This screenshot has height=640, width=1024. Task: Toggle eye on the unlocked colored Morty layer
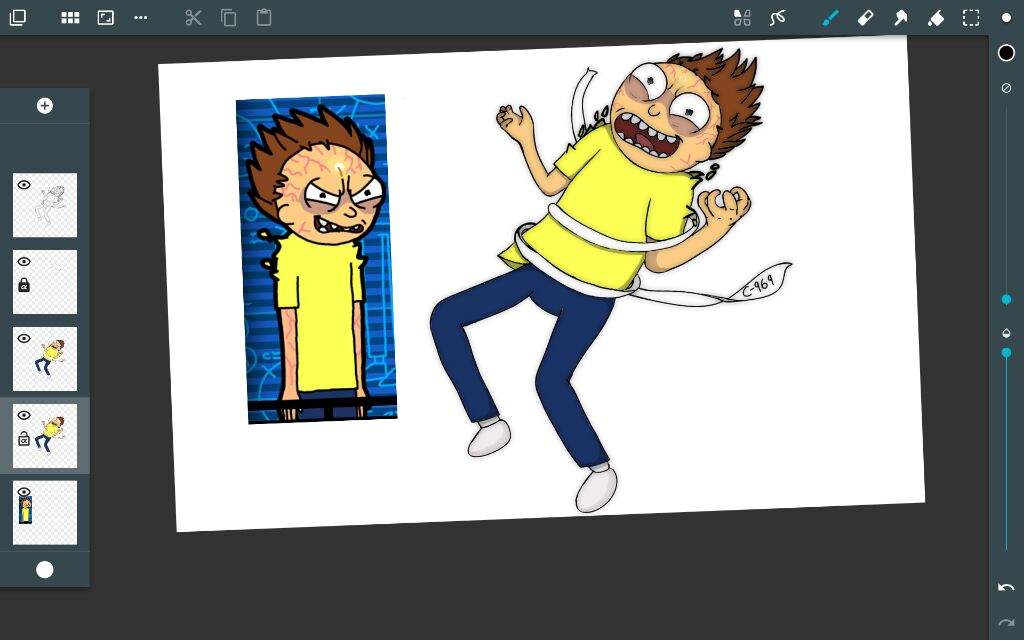[x=24, y=338]
